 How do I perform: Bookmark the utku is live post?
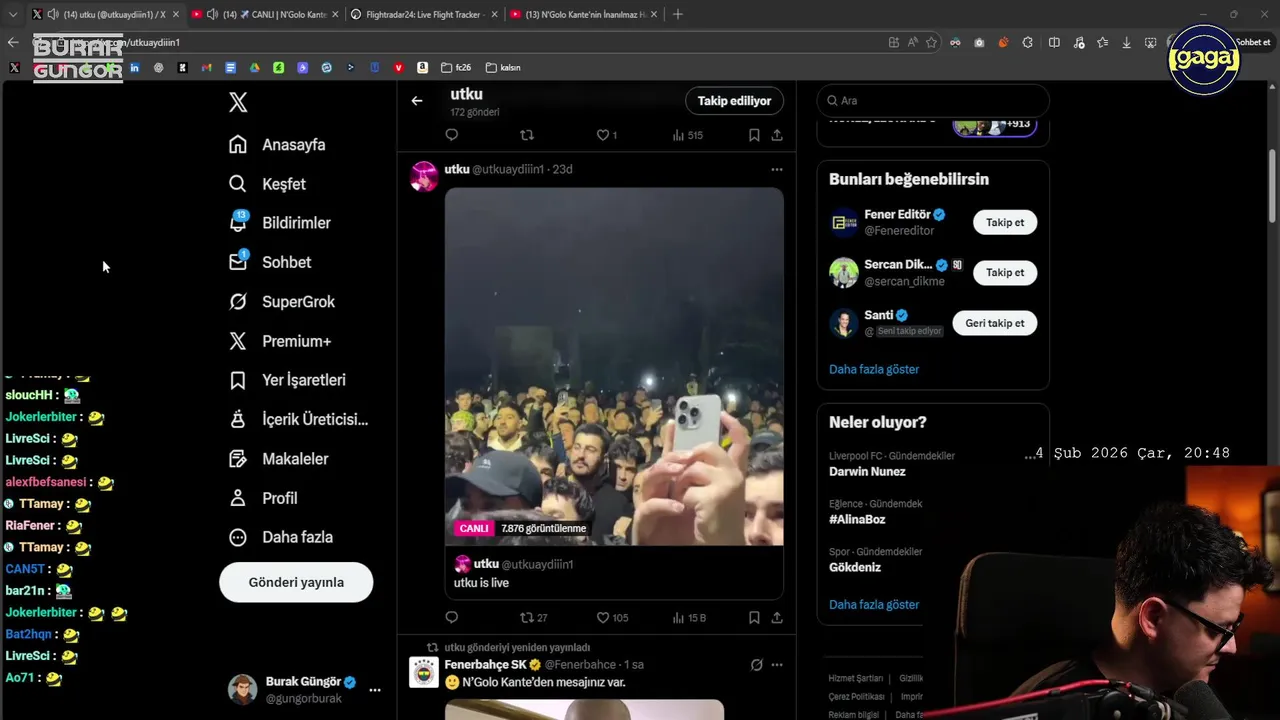pos(754,618)
